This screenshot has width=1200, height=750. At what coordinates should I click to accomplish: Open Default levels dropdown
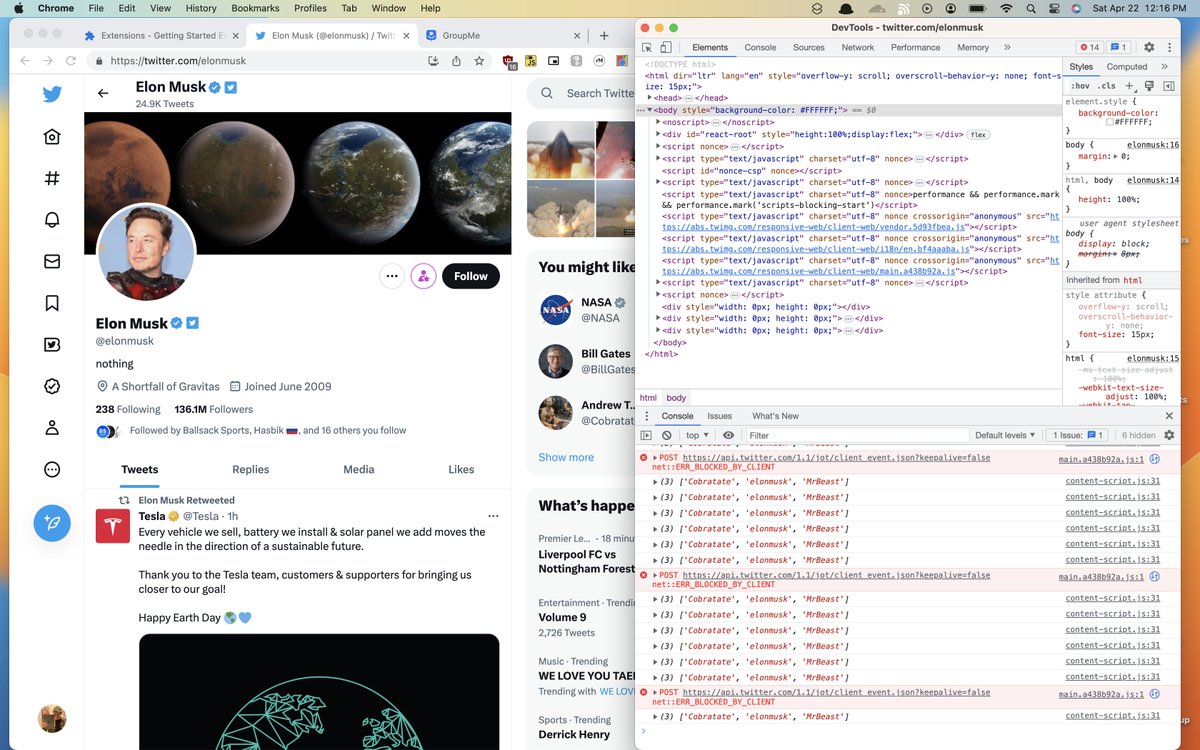(x=1006, y=435)
